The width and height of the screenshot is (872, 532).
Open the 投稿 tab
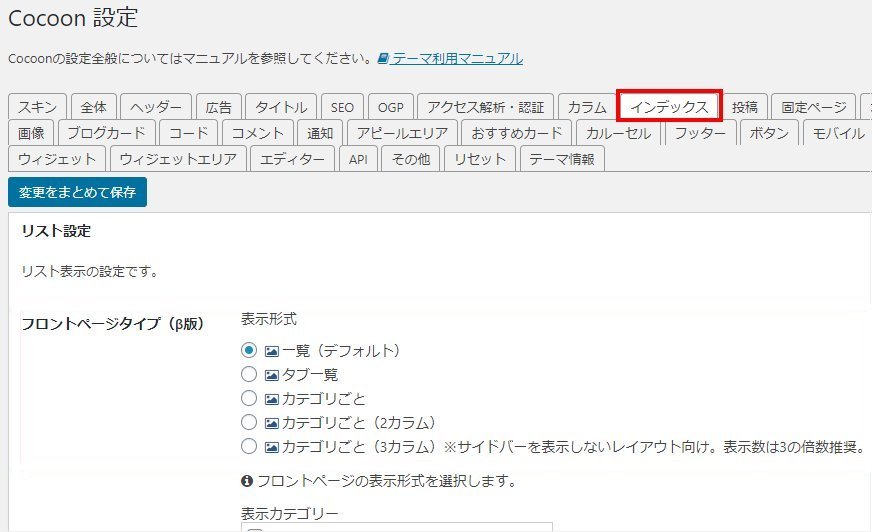(x=745, y=107)
